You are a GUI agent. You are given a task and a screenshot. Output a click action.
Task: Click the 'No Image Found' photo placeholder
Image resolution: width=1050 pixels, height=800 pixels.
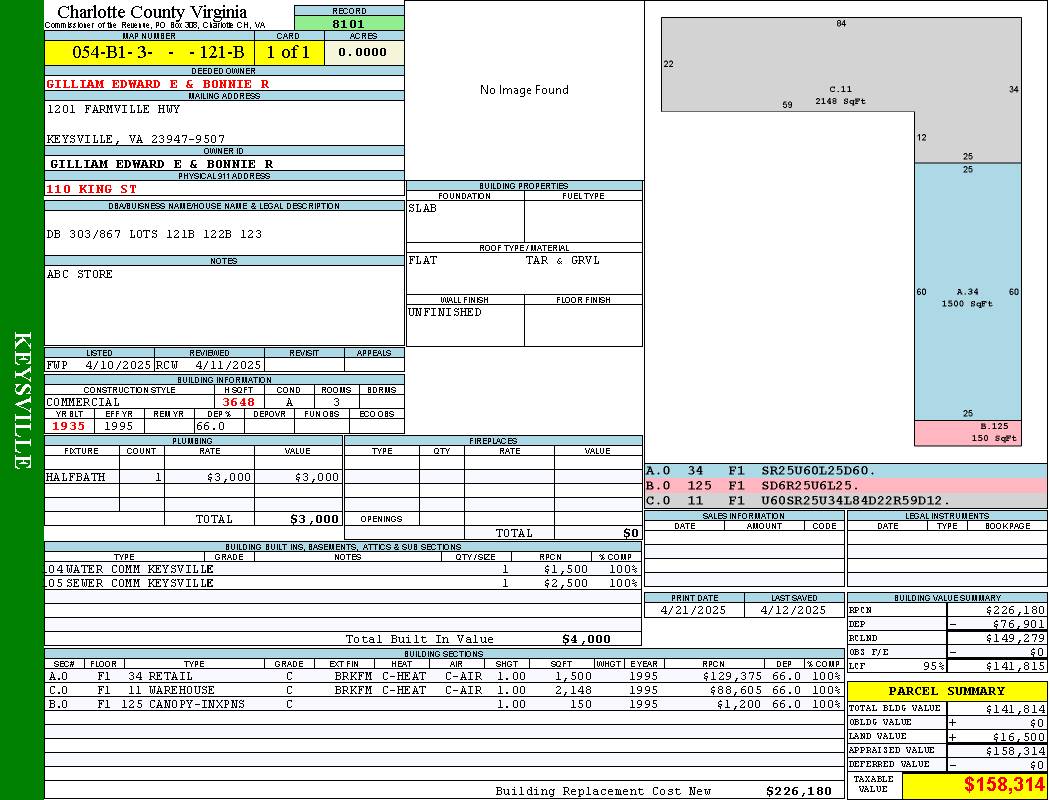[524, 90]
